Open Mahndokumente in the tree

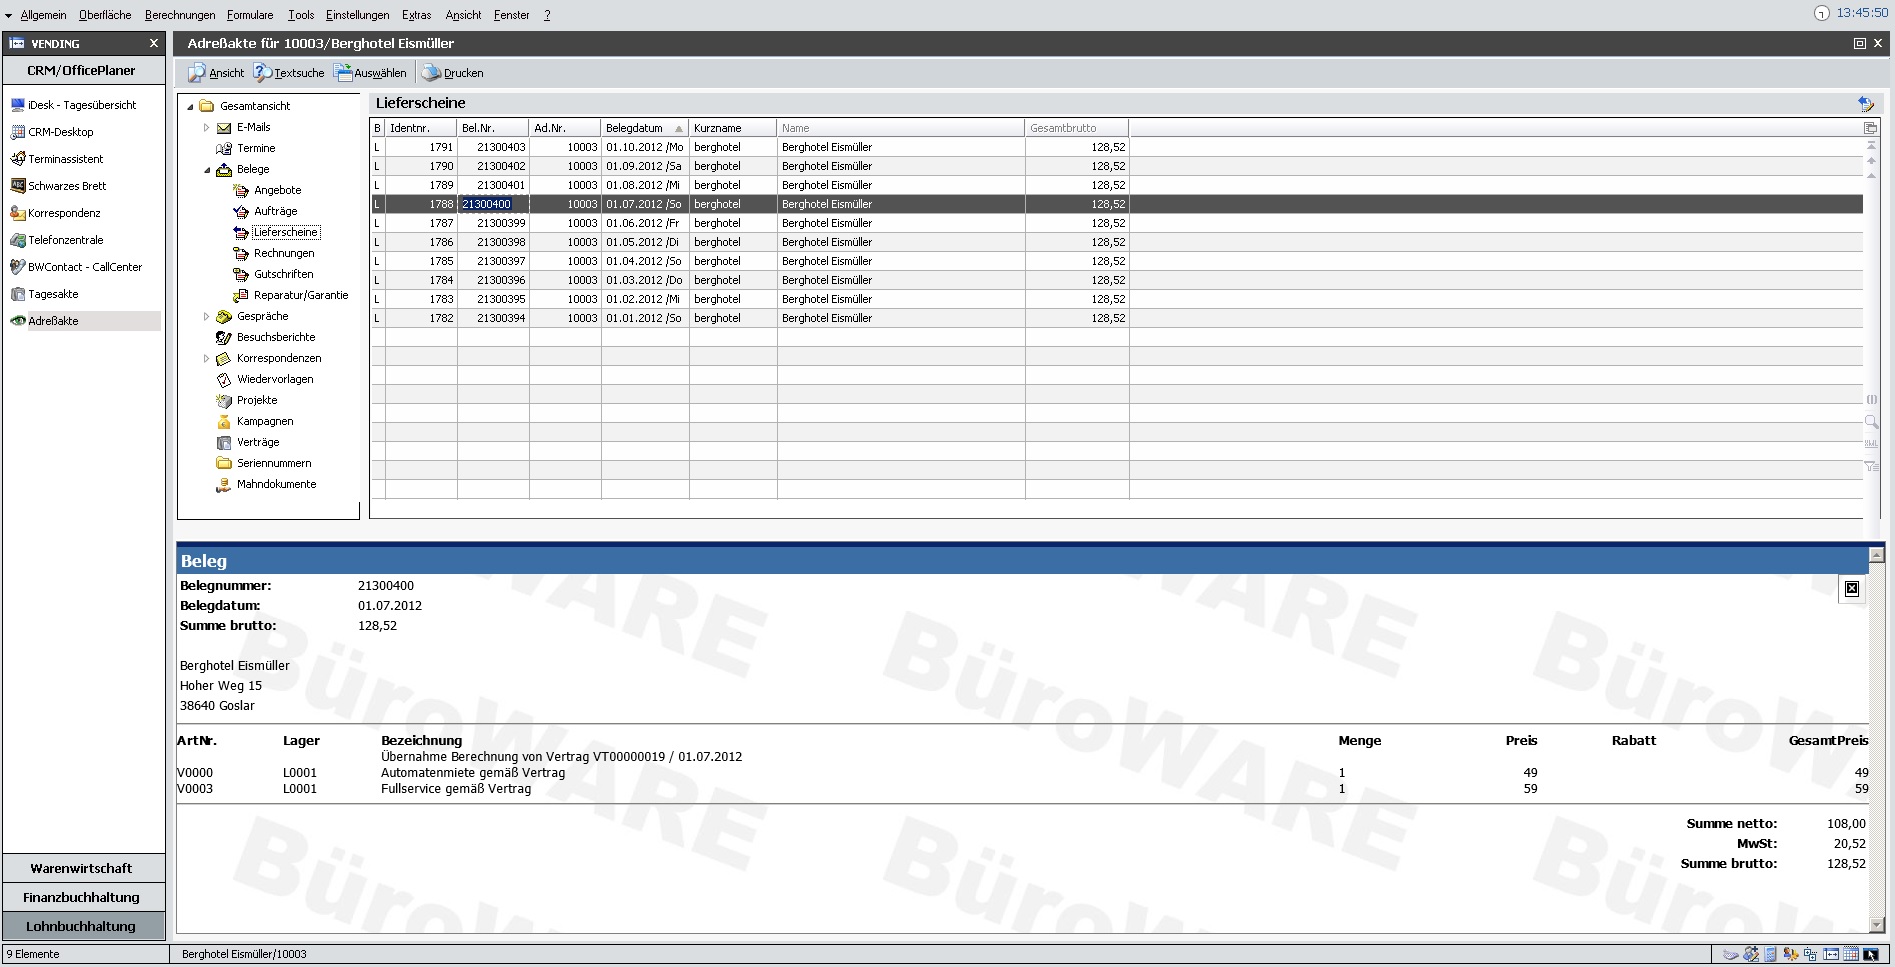pos(276,484)
